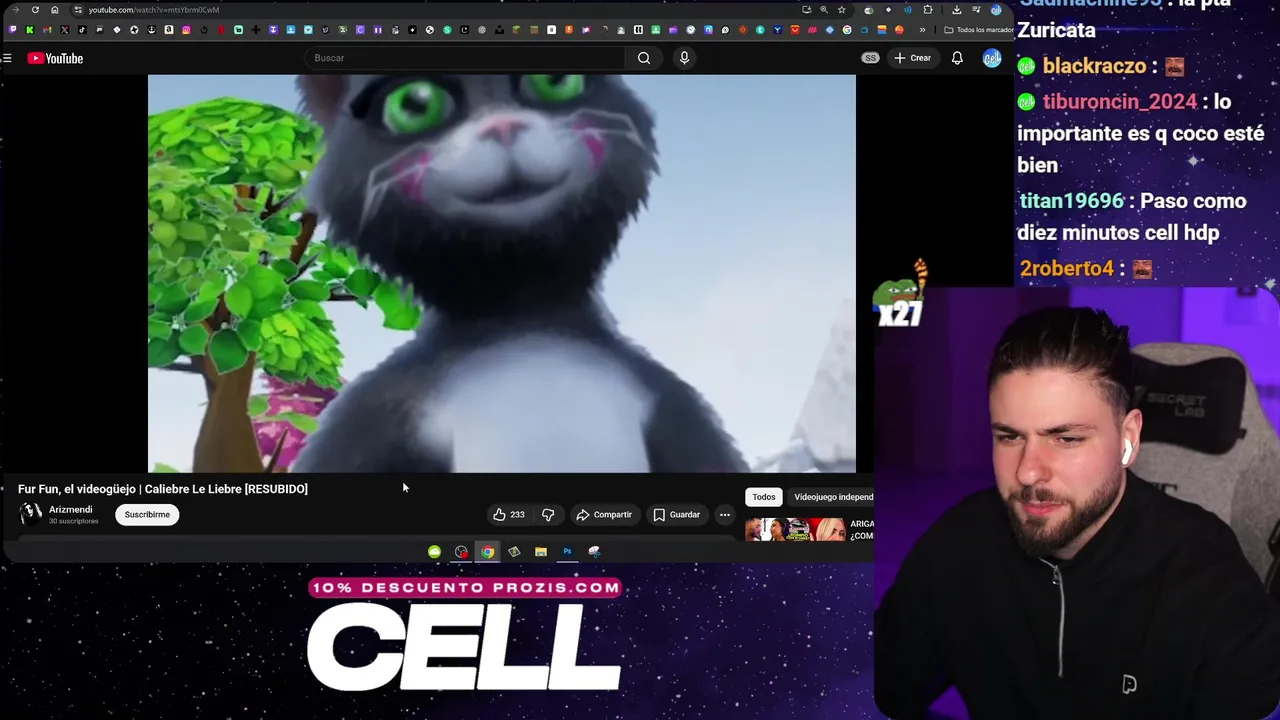Save the video with the Guardar button
This screenshot has width=1280, height=720.
click(x=676, y=514)
